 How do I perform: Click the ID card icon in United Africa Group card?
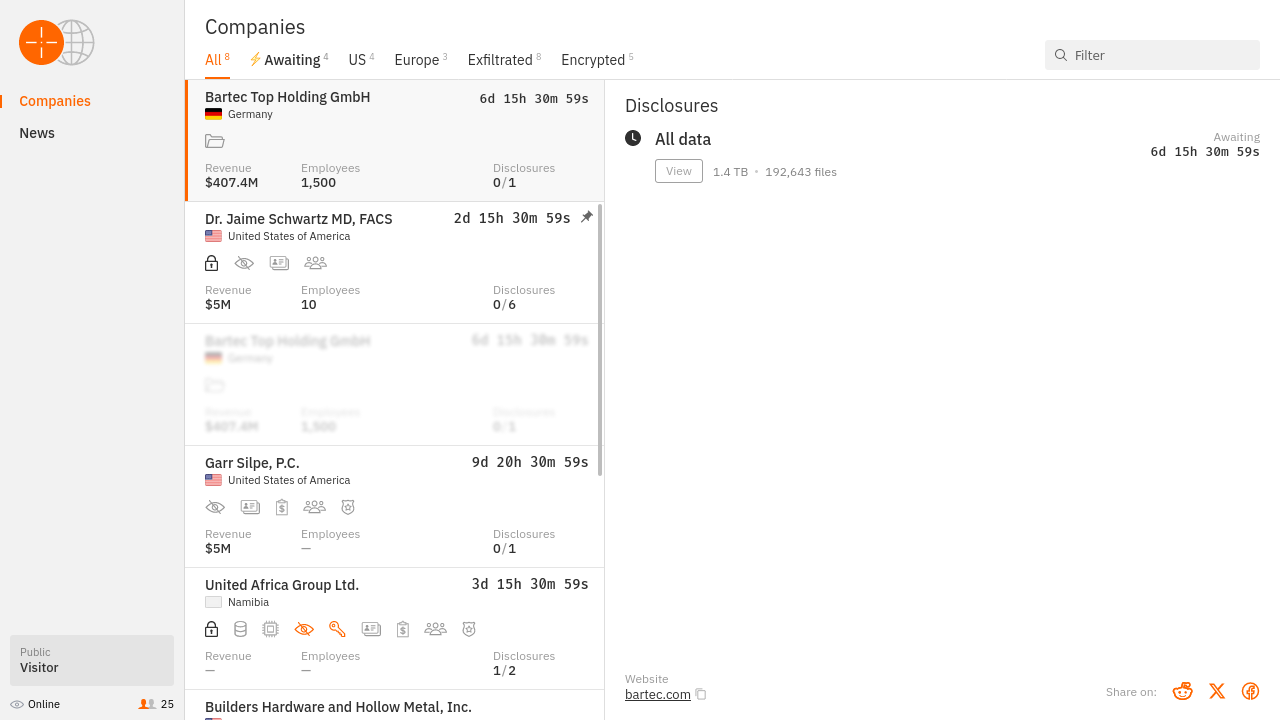tap(371, 629)
